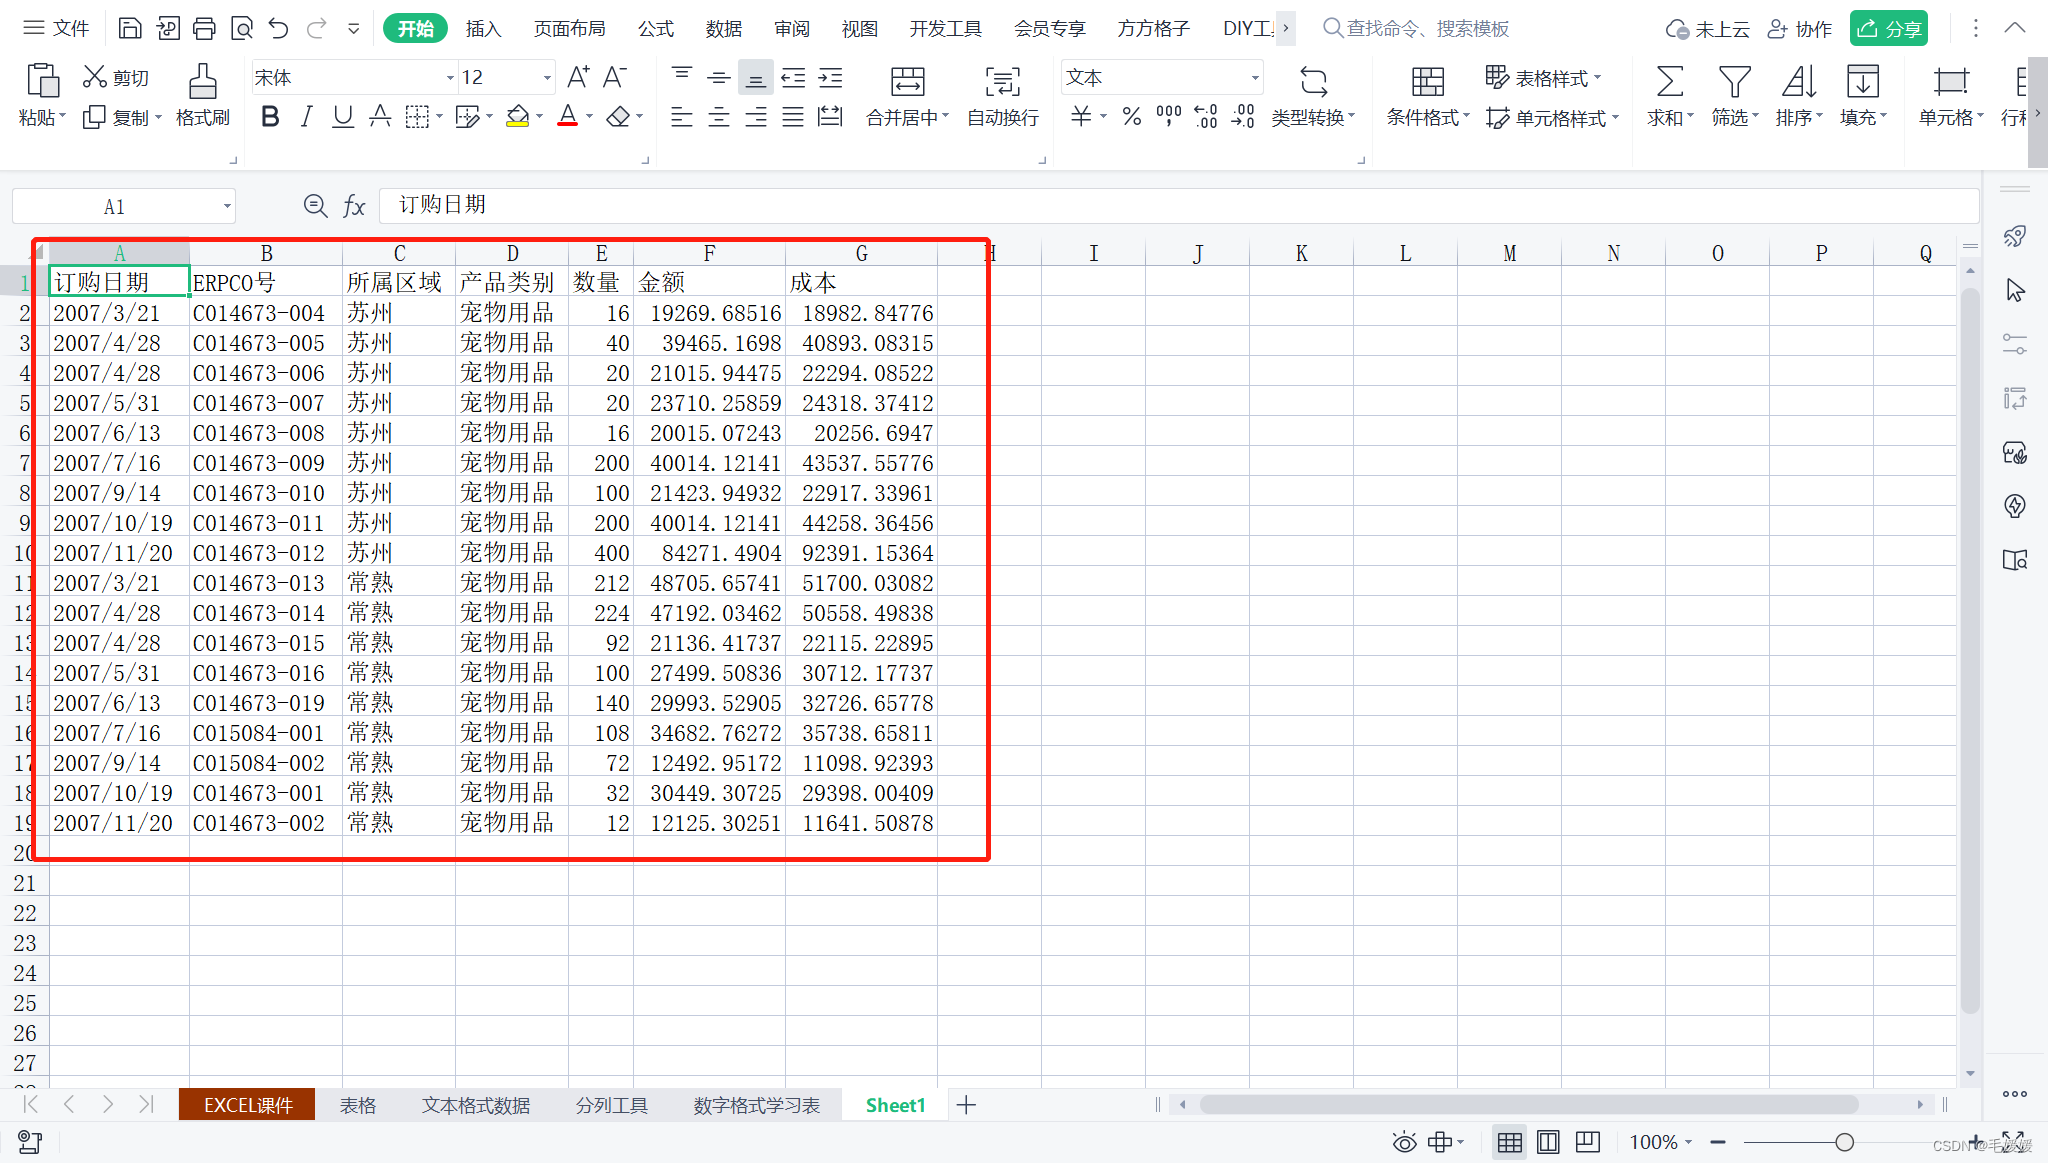This screenshot has width=2048, height=1163.
Task: Toggle bold formatting
Action: pyautogui.click(x=269, y=117)
